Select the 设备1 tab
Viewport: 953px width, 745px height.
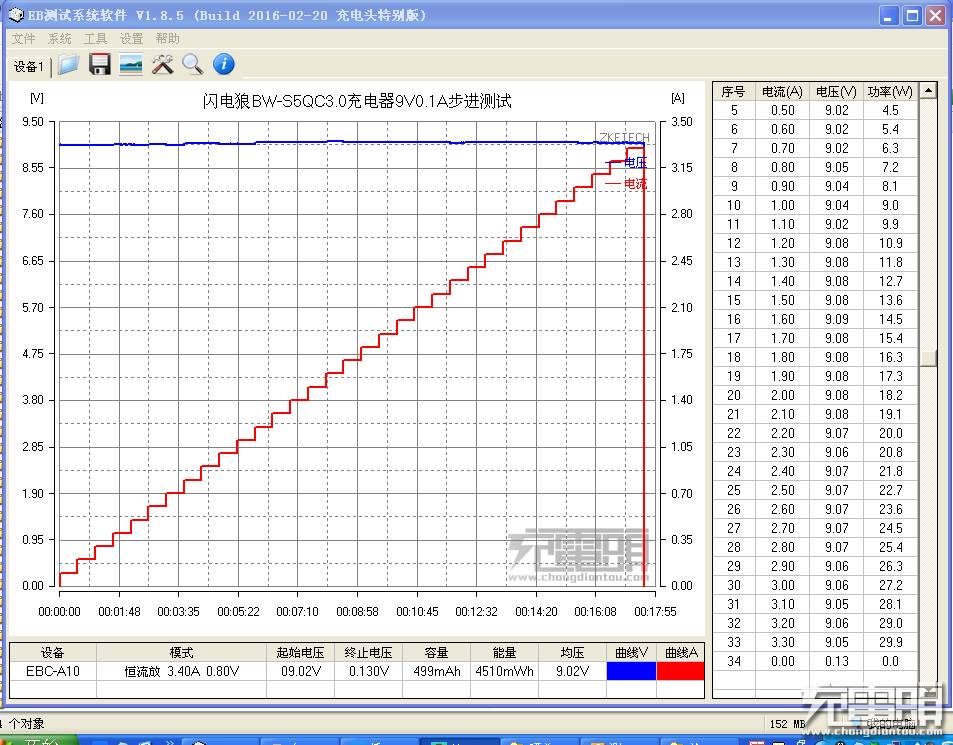[x=29, y=66]
